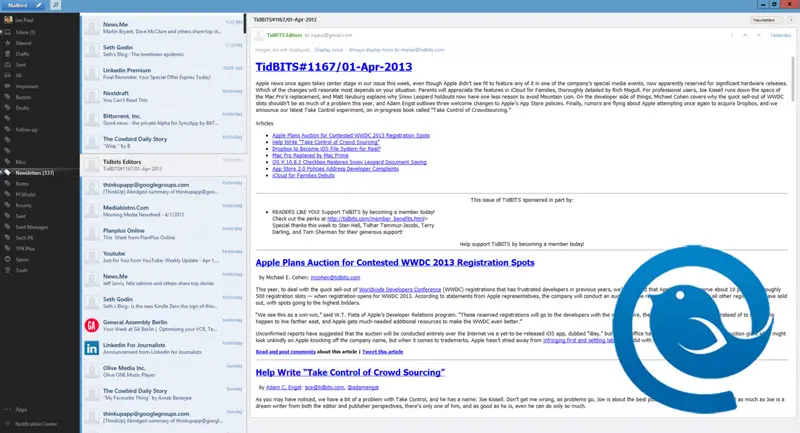Image resolution: width=800 pixels, height=433 pixels.
Task: Click the mcohen@tidbits.com email link
Action: [x=335, y=277]
